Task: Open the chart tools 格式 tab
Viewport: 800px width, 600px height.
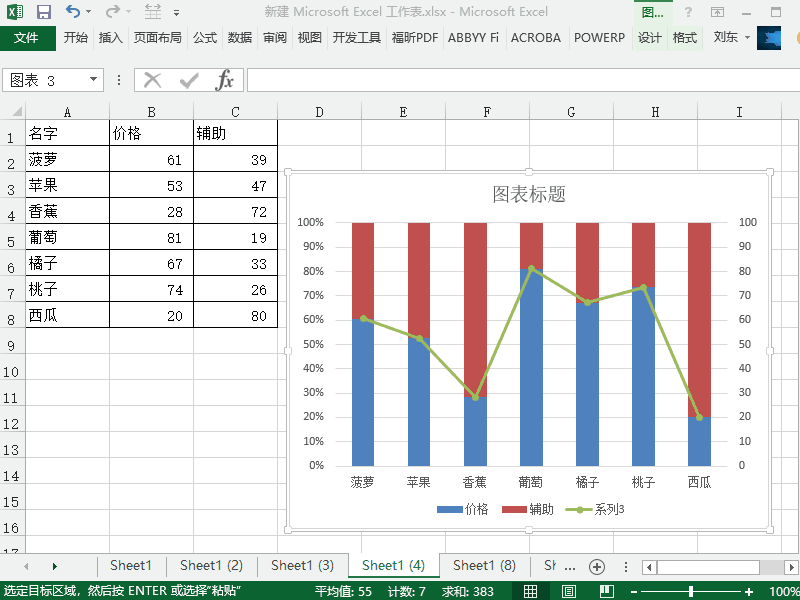Action: pyautogui.click(x=685, y=37)
